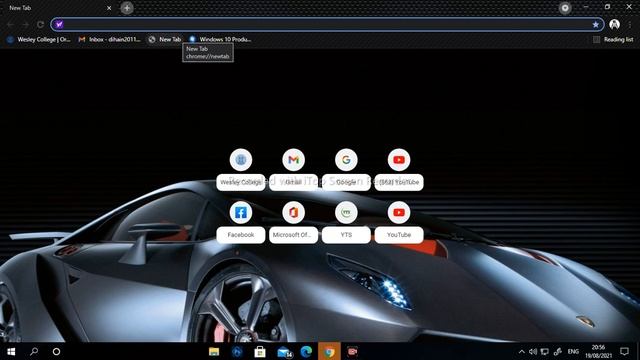
Task: Open the Microsoft Office shortcut icon
Action: point(293,212)
